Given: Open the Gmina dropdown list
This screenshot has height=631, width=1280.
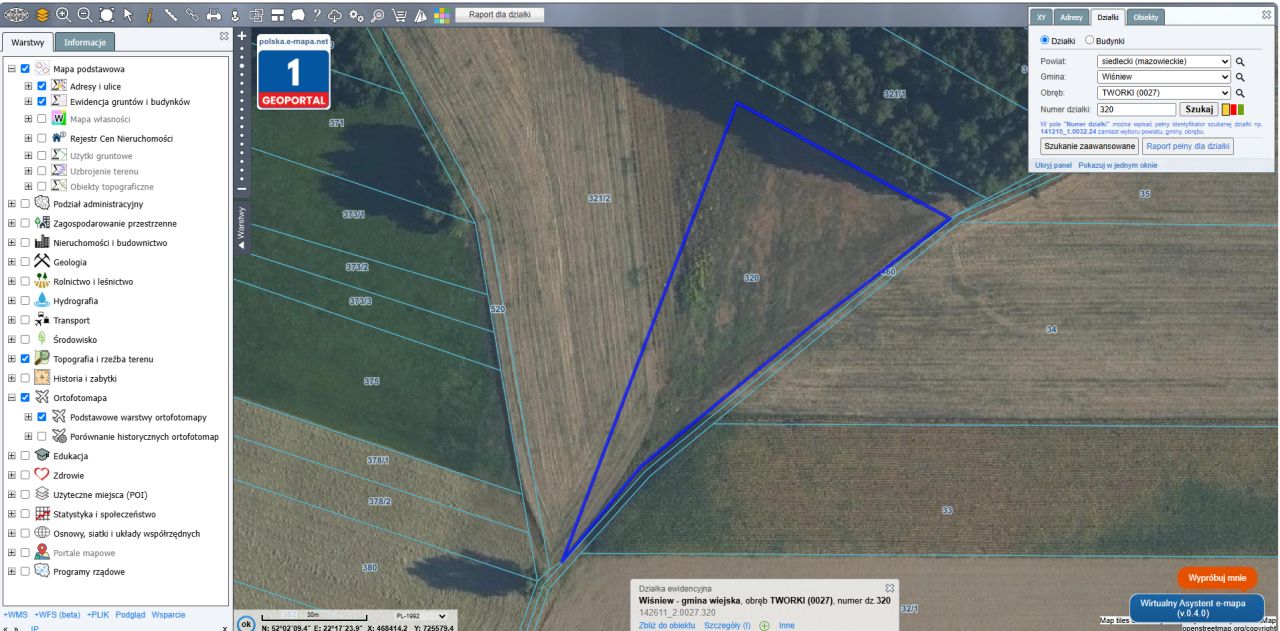Looking at the screenshot, I should pyautogui.click(x=1163, y=77).
